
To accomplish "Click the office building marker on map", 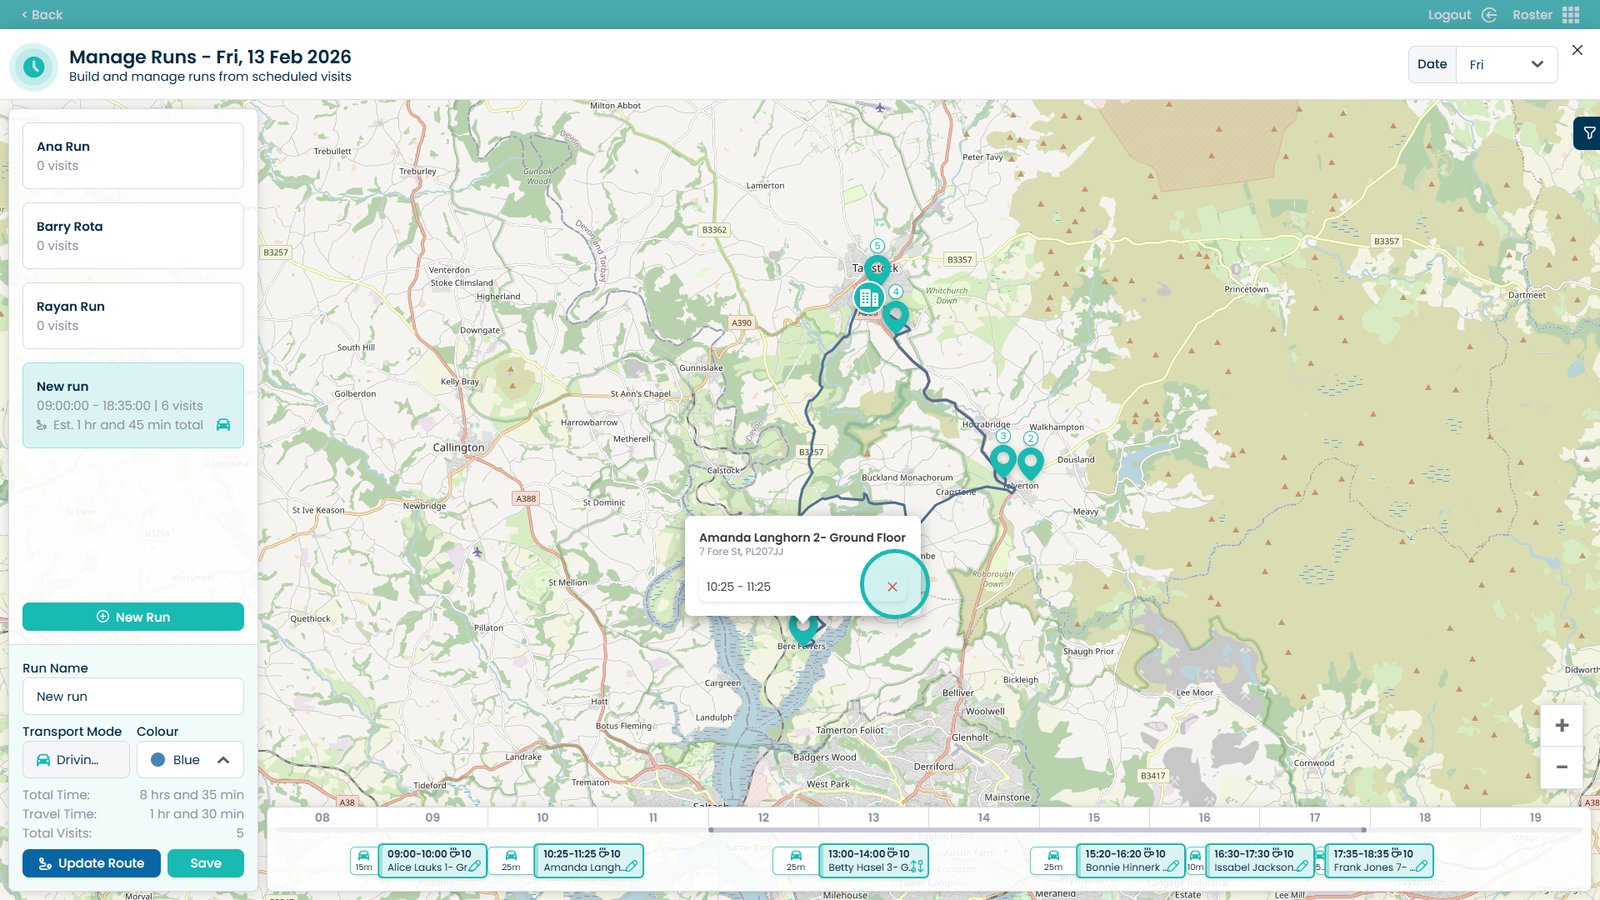I will pyautogui.click(x=868, y=297).
